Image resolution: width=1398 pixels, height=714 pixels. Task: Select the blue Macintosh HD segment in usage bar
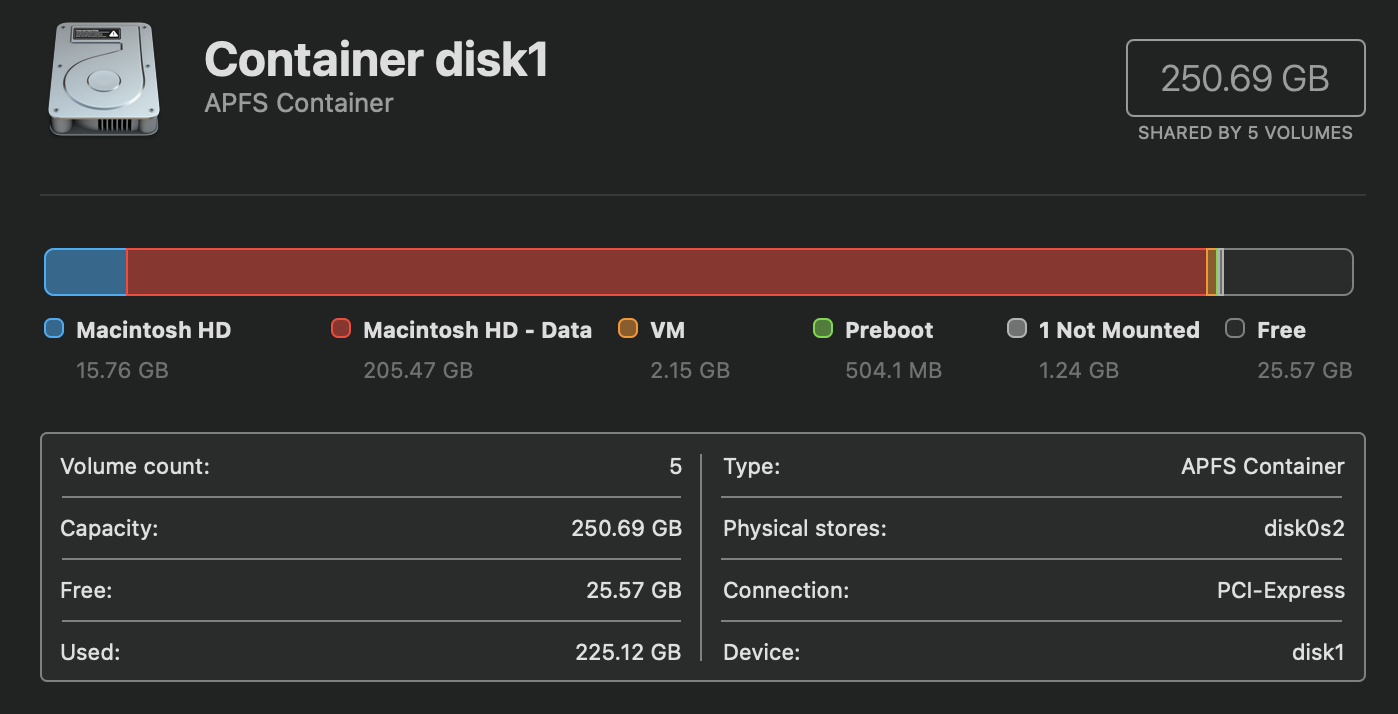coord(86,272)
